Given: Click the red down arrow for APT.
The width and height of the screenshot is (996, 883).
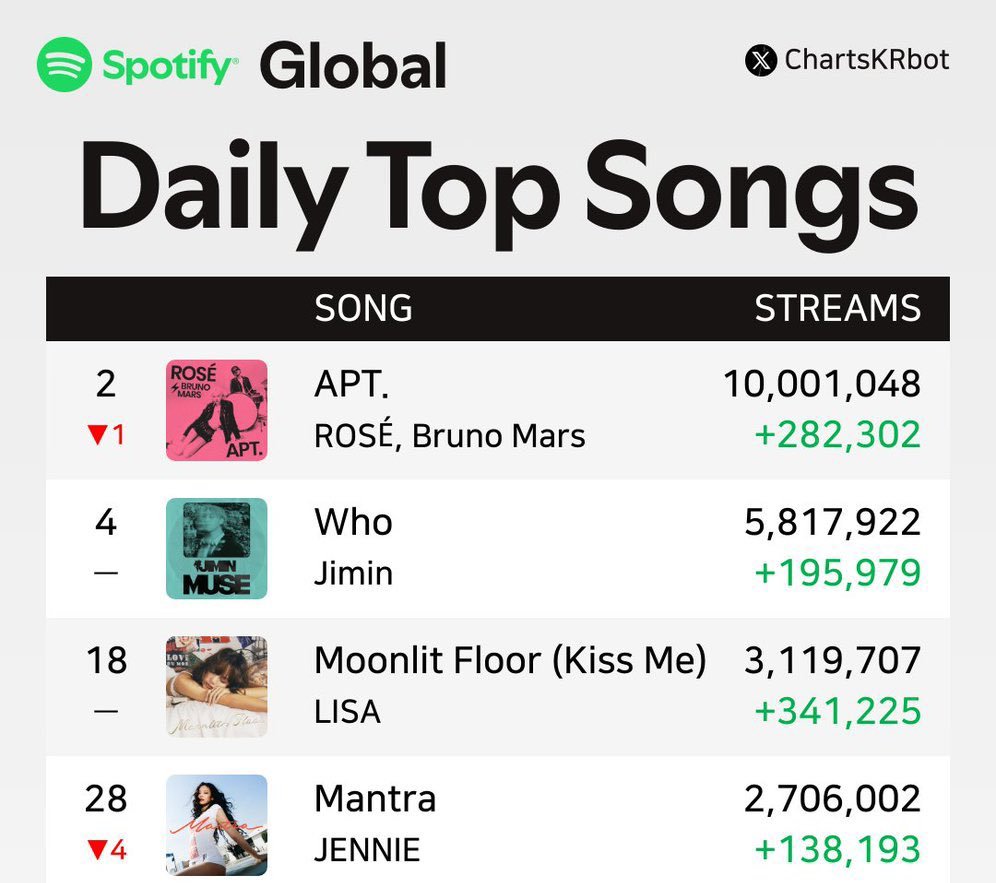Looking at the screenshot, I should click(97, 435).
